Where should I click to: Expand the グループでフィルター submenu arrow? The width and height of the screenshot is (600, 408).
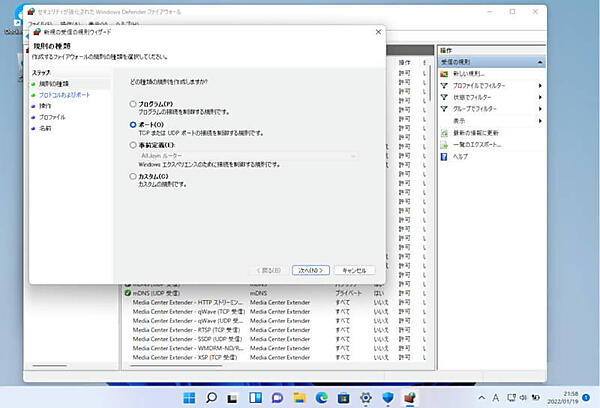coord(540,109)
